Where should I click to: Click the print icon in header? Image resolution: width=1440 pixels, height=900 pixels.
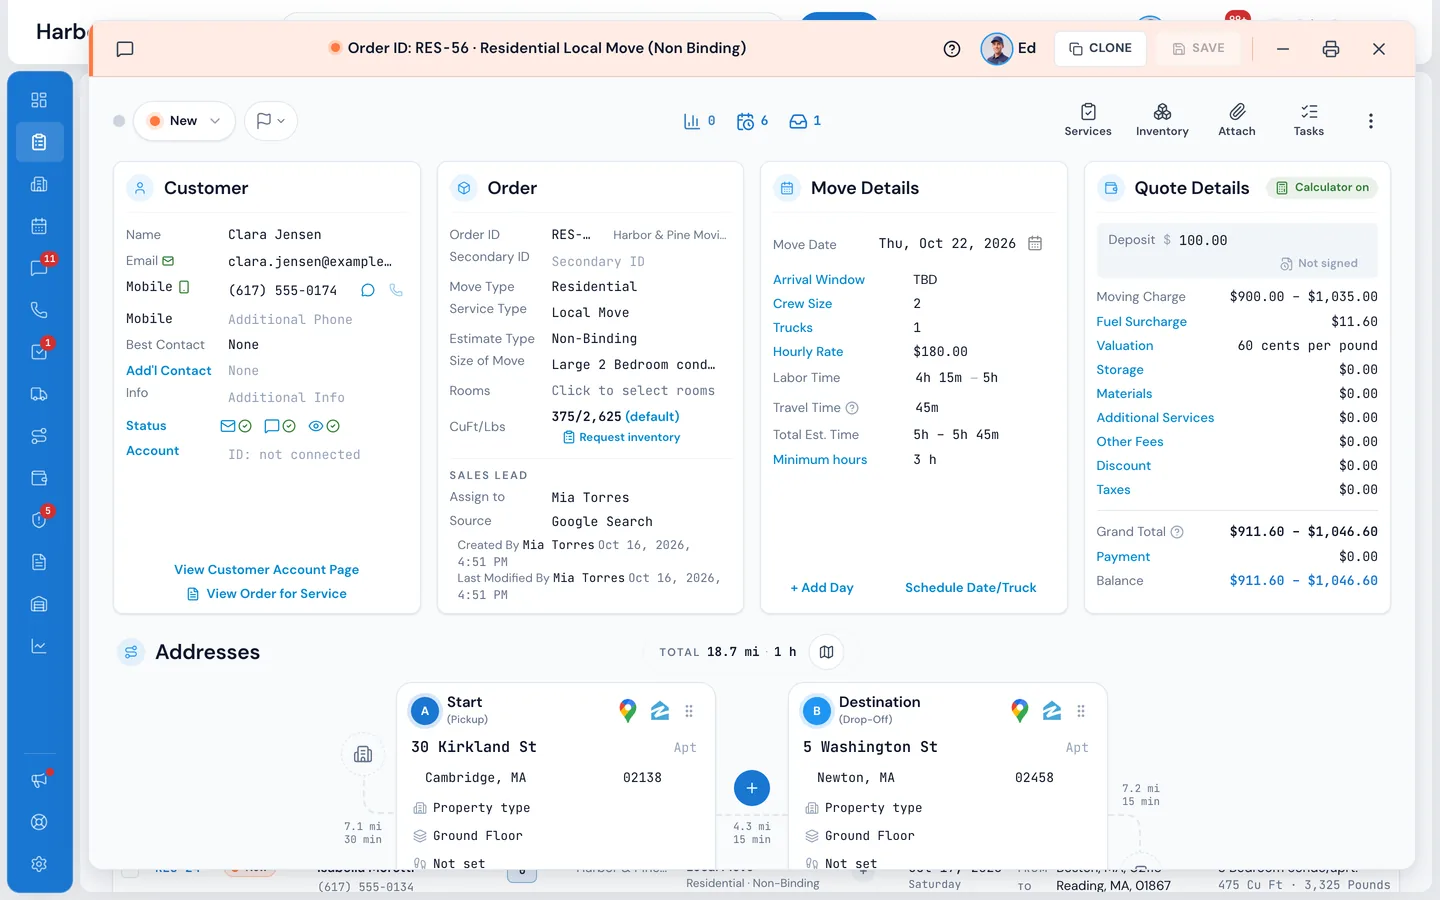(1331, 49)
